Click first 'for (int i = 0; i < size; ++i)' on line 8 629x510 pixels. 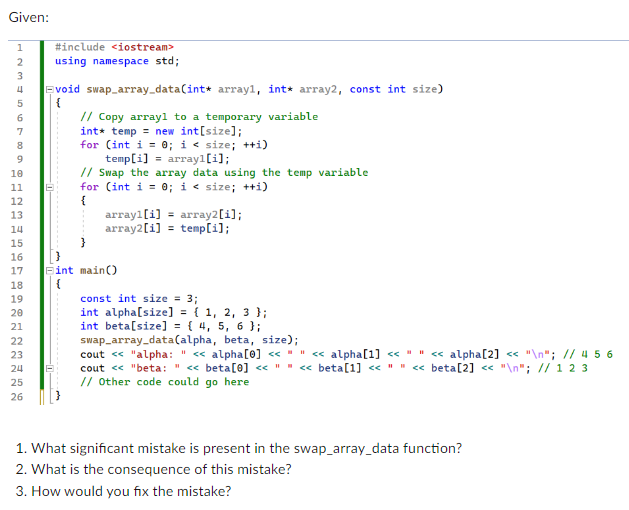(x=174, y=145)
